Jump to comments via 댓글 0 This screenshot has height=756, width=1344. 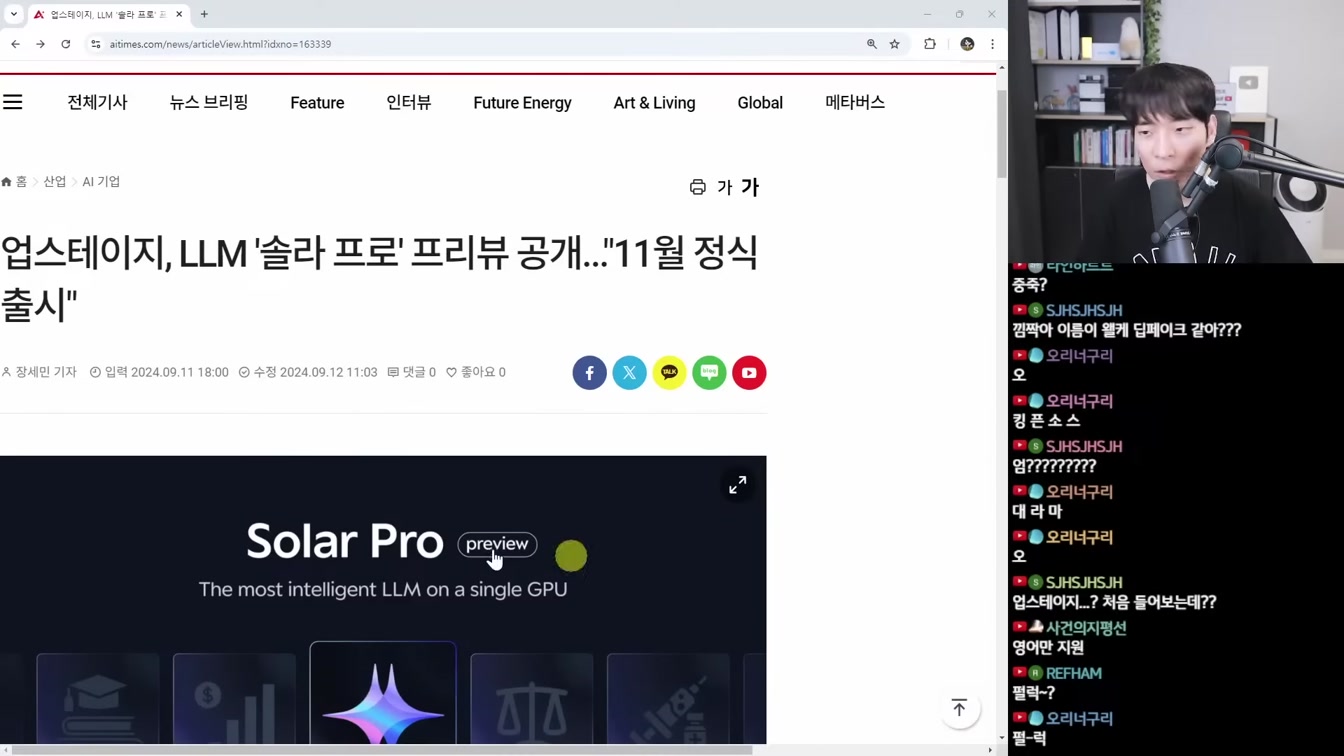411,372
